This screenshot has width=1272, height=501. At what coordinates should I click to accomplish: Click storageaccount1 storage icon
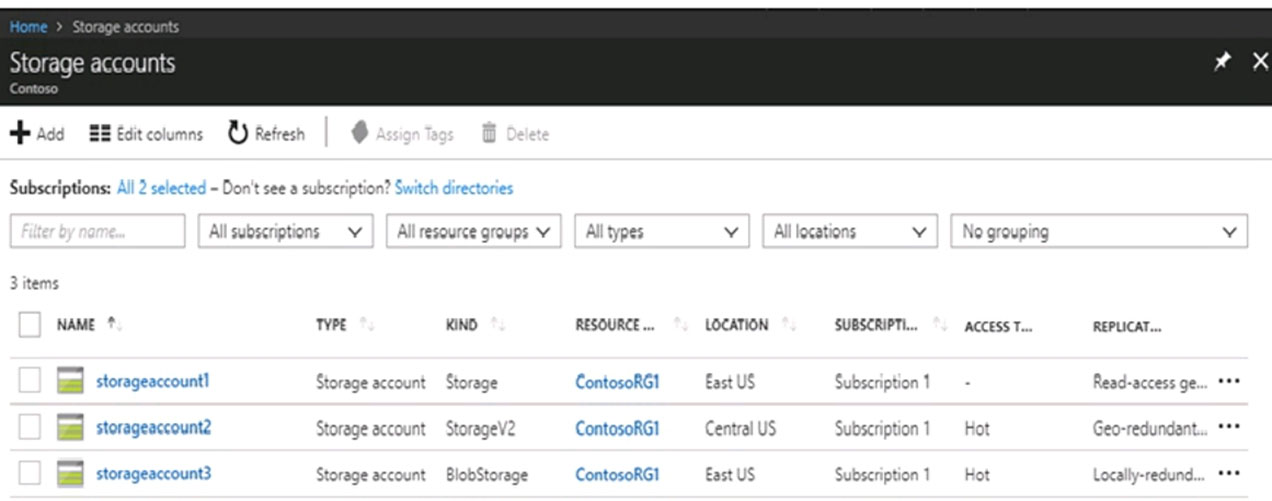point(70,382)
